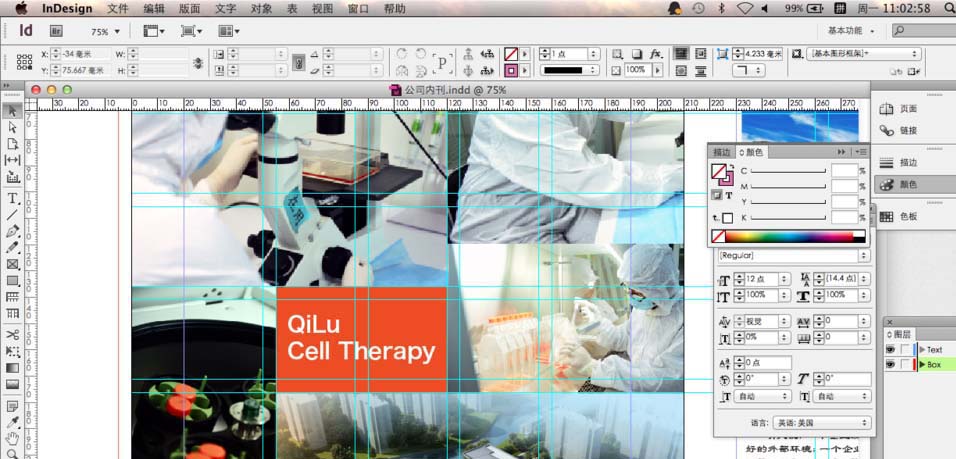Select the Page tool

(x=12, y=144)
